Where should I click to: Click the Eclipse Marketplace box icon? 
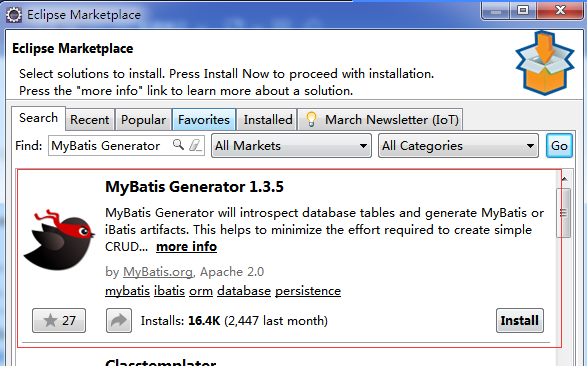click(545, 63)
